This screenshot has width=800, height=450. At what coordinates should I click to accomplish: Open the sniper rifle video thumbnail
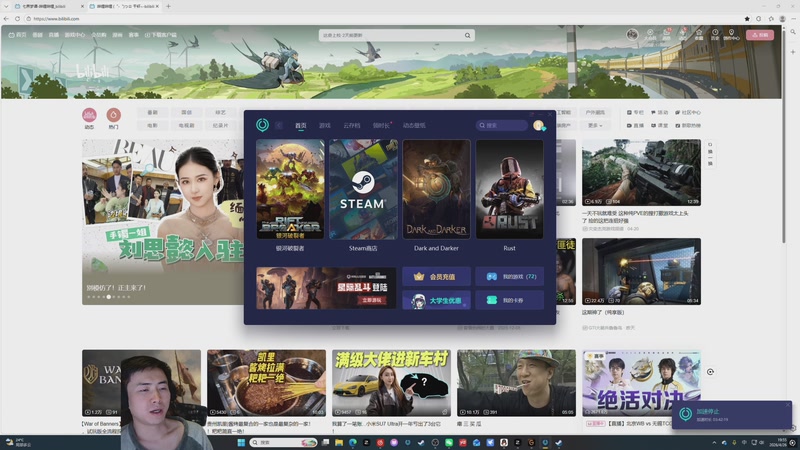pyautogui.click(x=641, y=172)
